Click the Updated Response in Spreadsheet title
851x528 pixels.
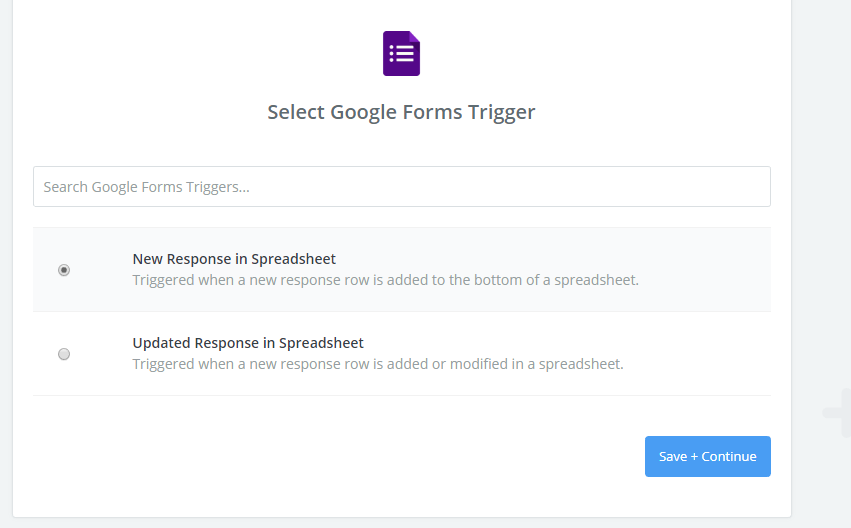[248, 343]
